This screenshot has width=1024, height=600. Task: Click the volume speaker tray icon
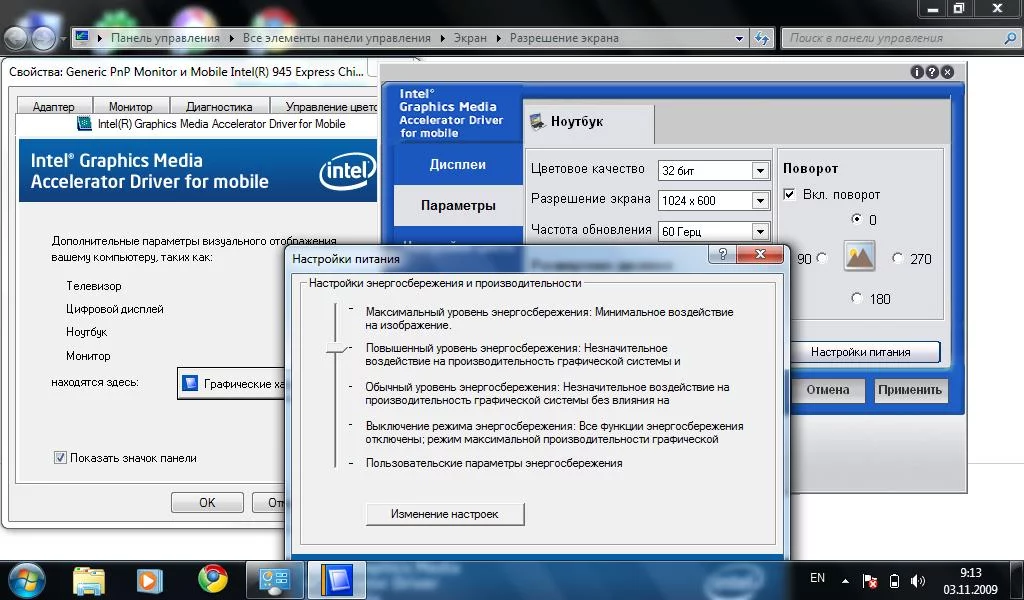tap(919, 580)
